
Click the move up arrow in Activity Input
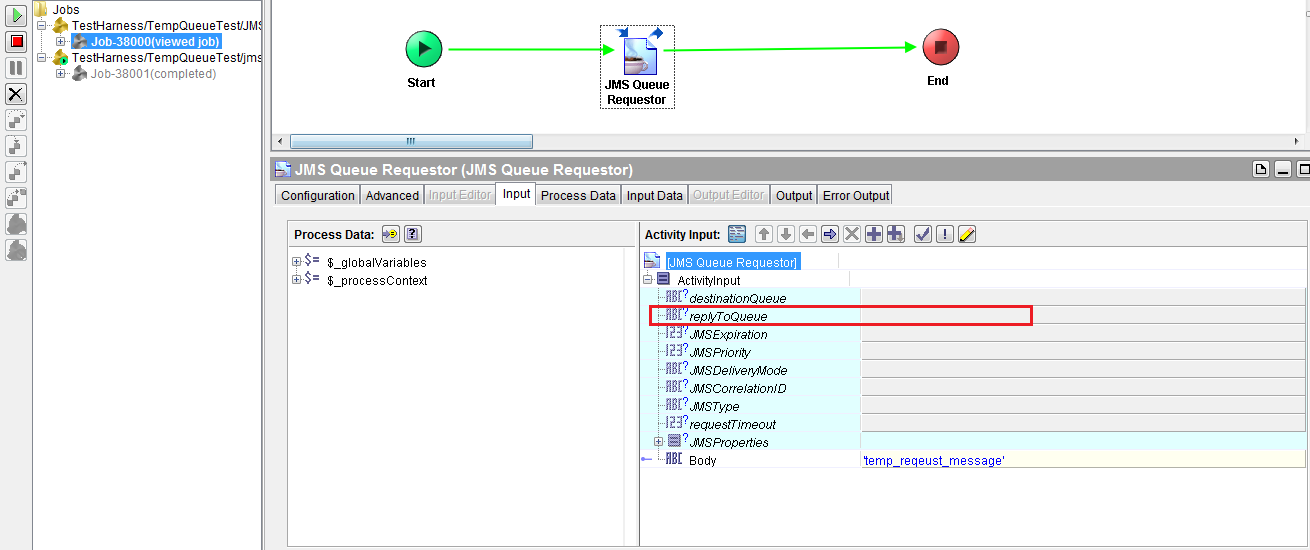[764, 234]
